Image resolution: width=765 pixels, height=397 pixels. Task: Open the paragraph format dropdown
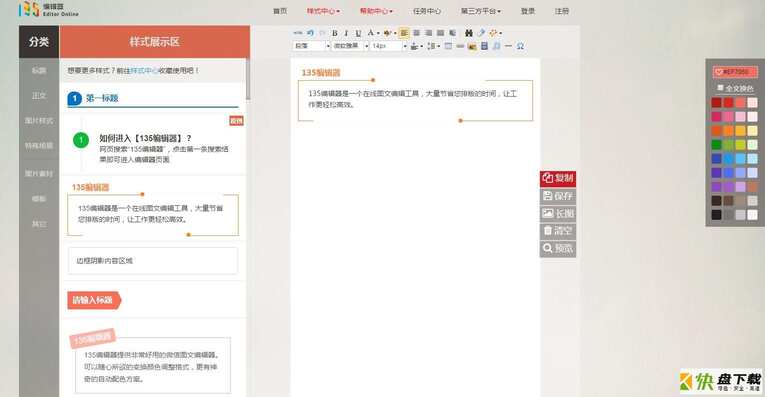coord(311,46)
